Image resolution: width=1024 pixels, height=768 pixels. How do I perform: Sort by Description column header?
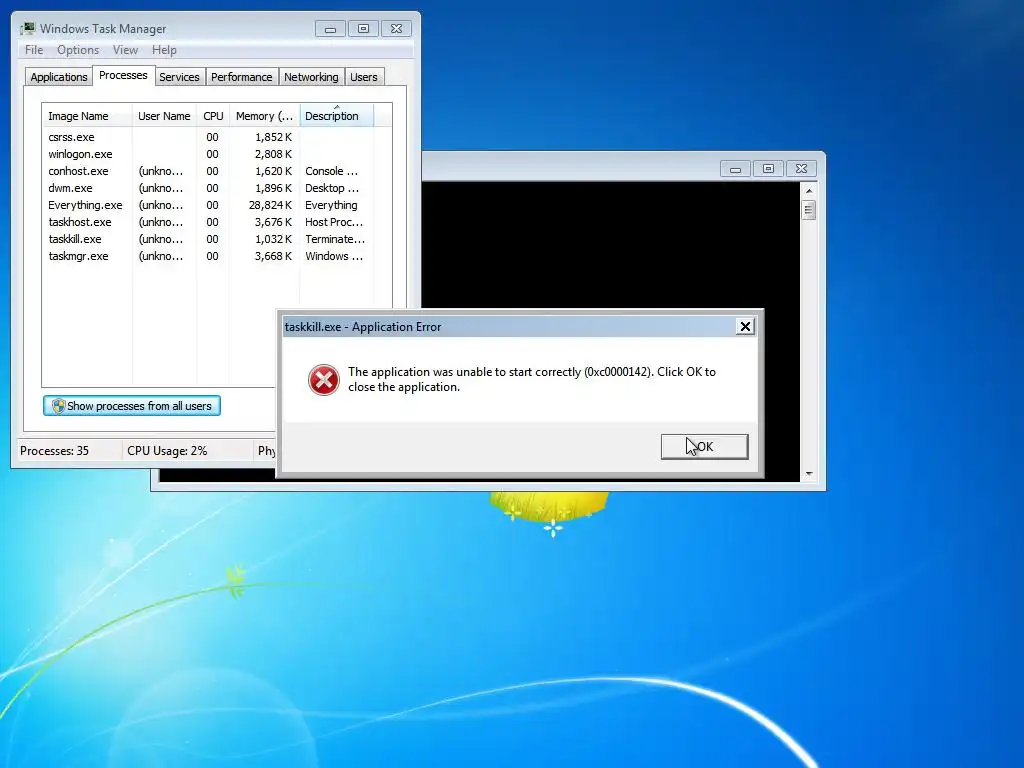[x=336, y=116]
